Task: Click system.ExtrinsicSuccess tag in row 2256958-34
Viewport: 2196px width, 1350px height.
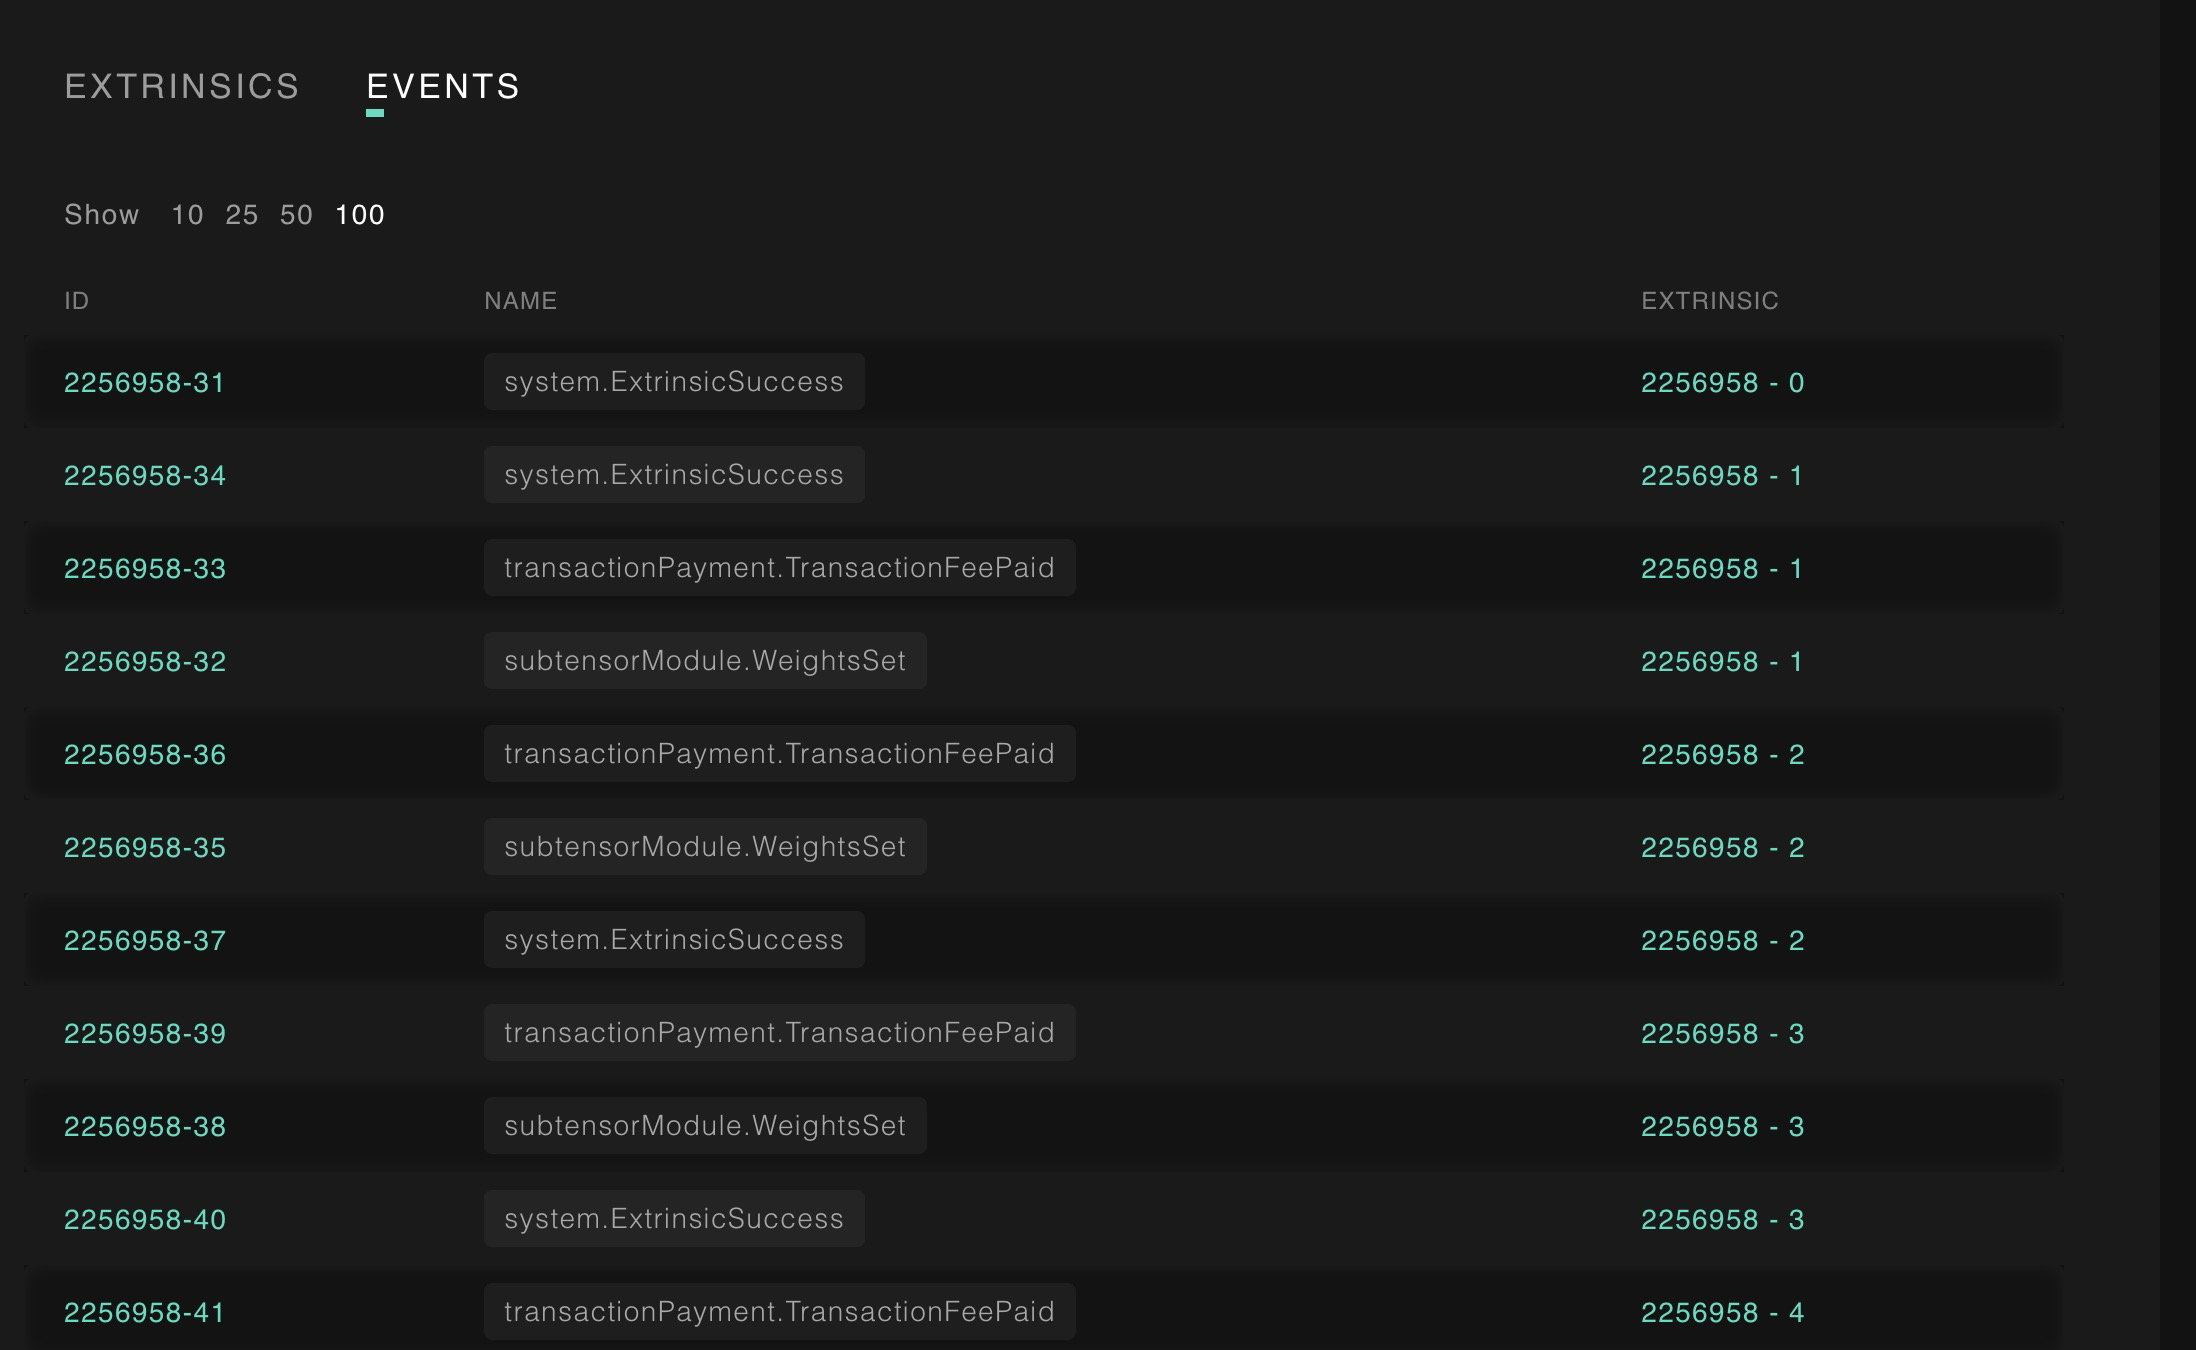Action: click(x=674, y=475)
